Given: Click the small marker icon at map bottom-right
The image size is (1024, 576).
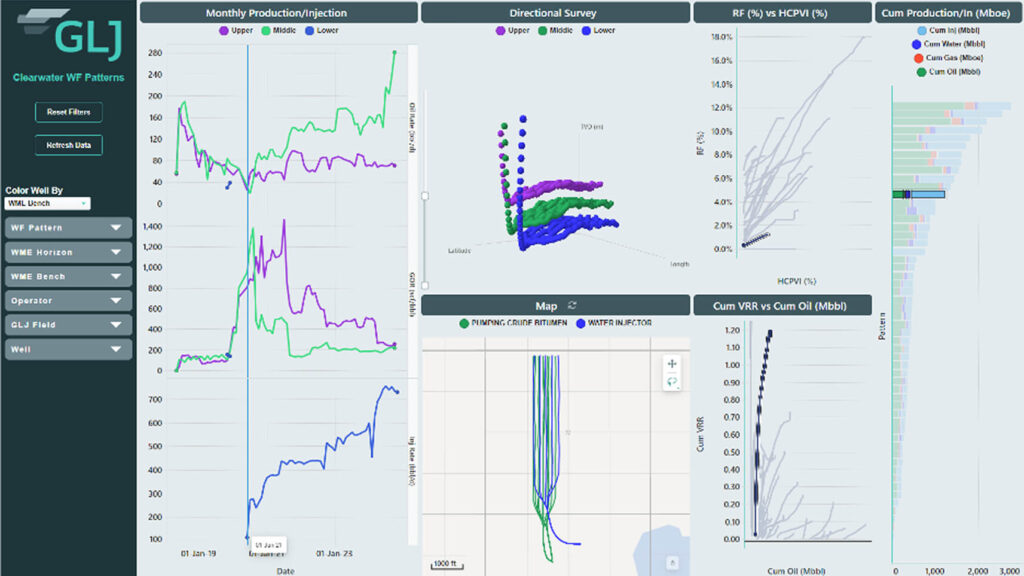Looking at the screenshot, I should (x=672, y=562).
